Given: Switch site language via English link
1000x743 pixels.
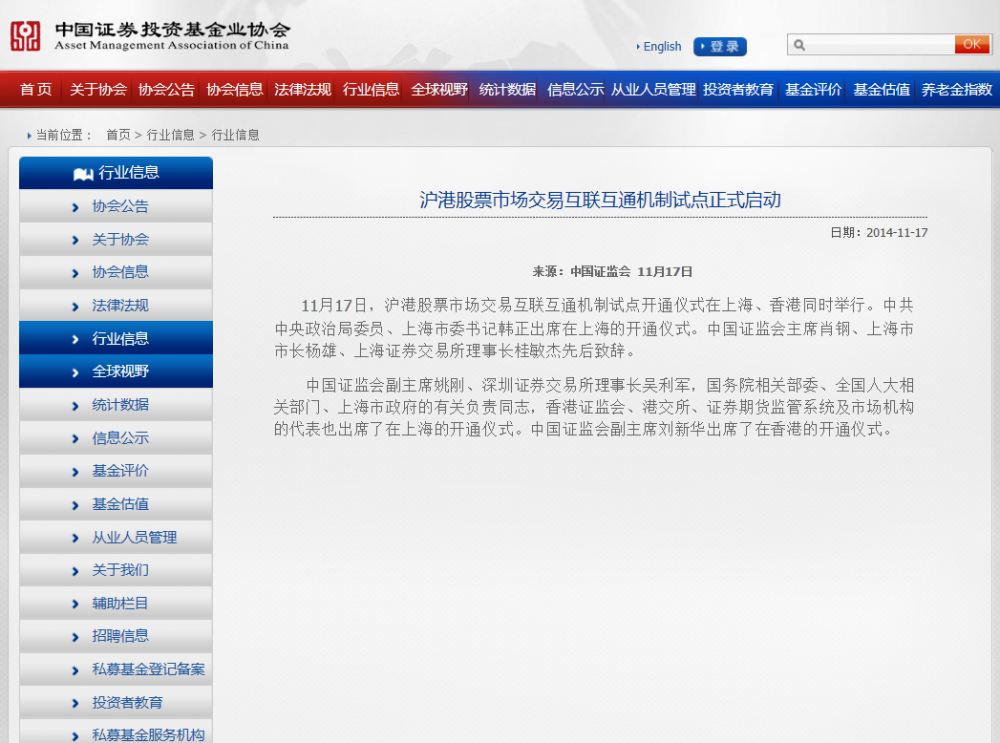Looking at the screenshot, I should click(x=662, y=47).
